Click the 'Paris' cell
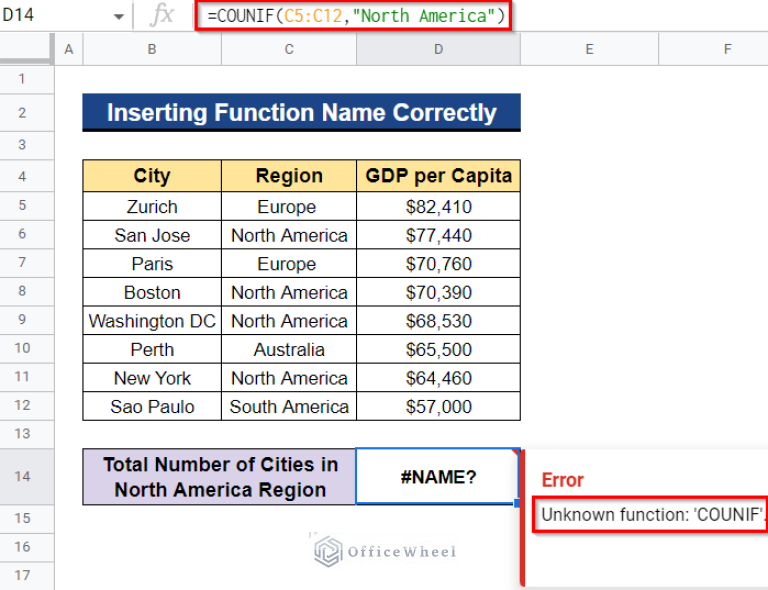The width and height of the screenshot is (768, 590). click(x=152, y=264)
